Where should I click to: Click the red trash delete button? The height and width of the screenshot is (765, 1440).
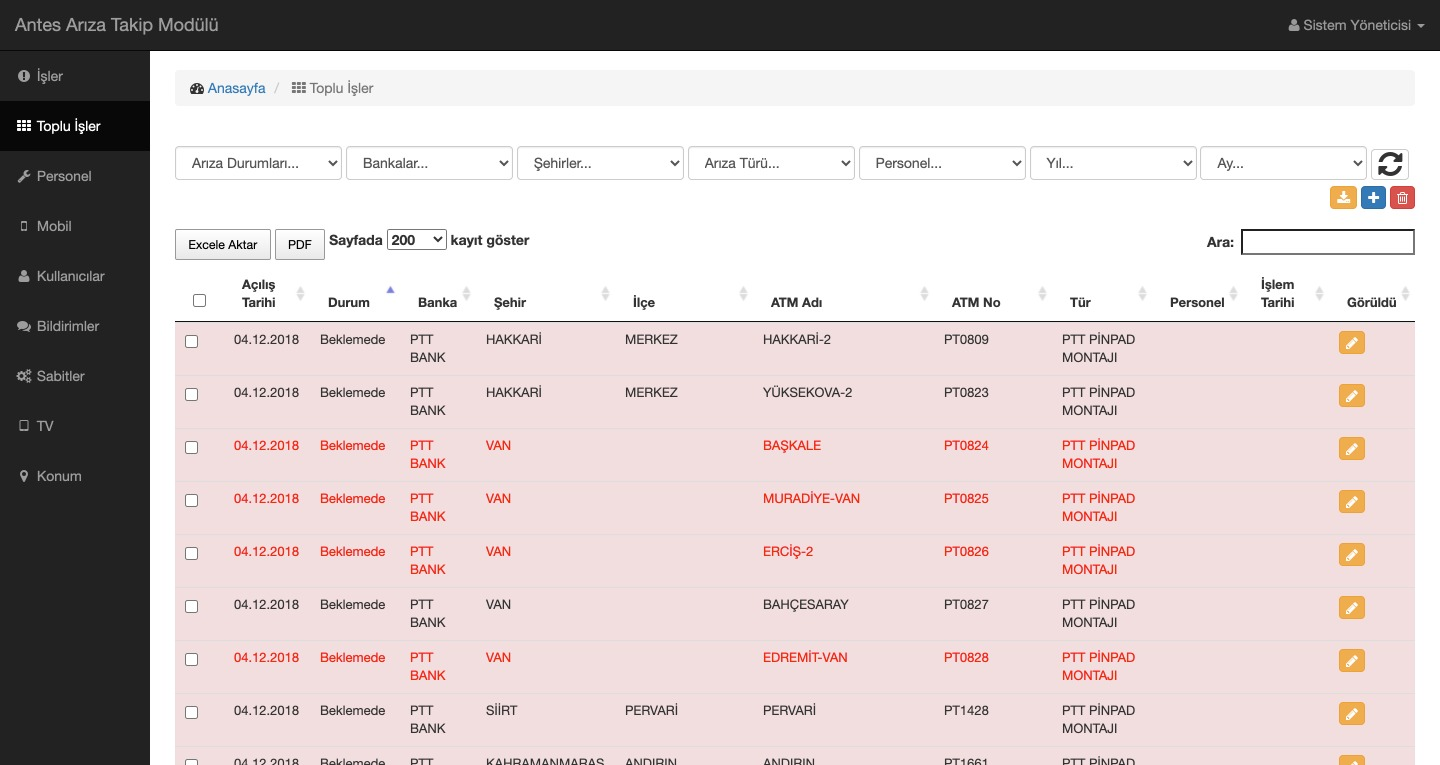point(1402,198)
